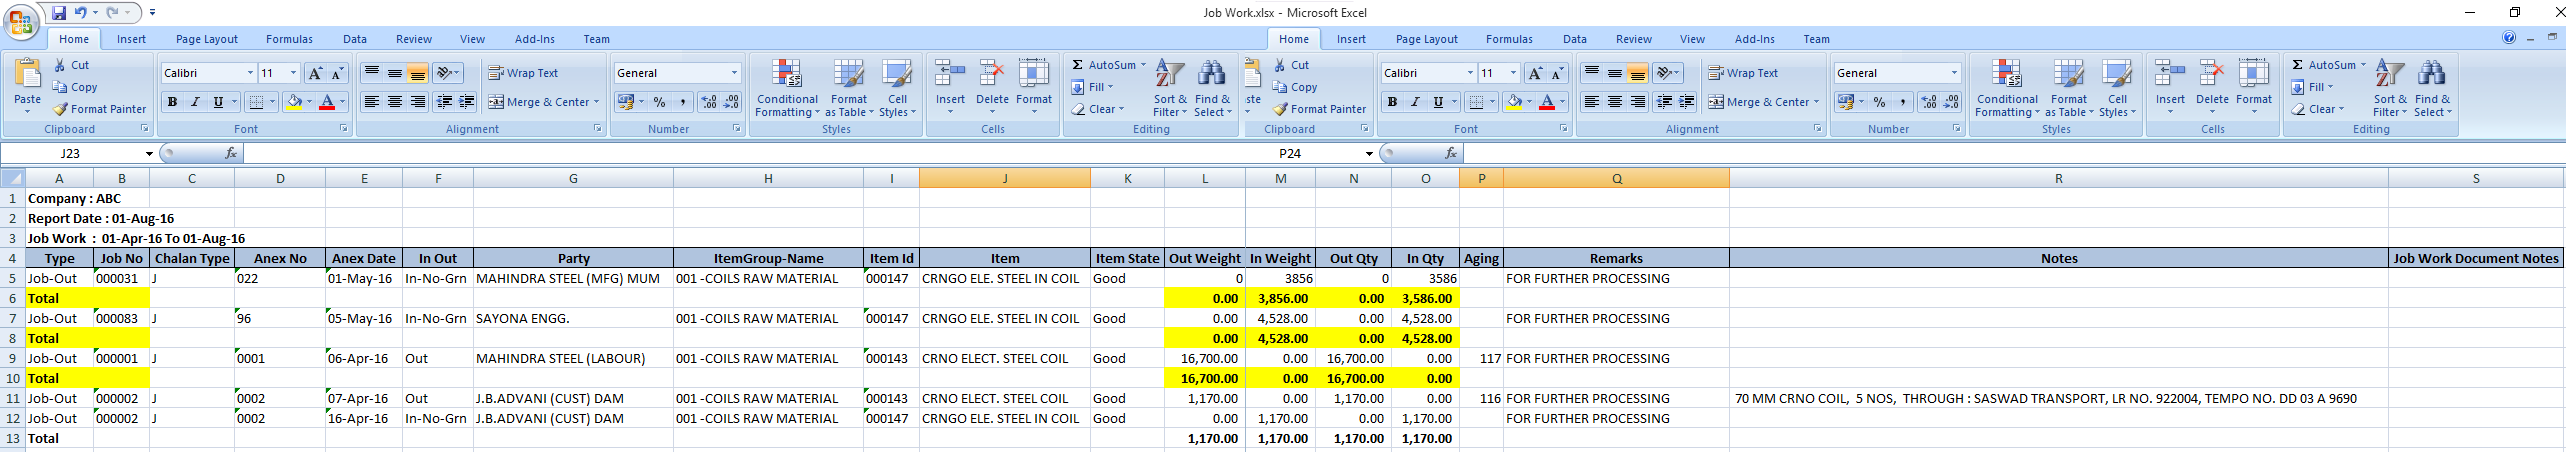Toggle Bold in the left ribbon

[172, 102]
